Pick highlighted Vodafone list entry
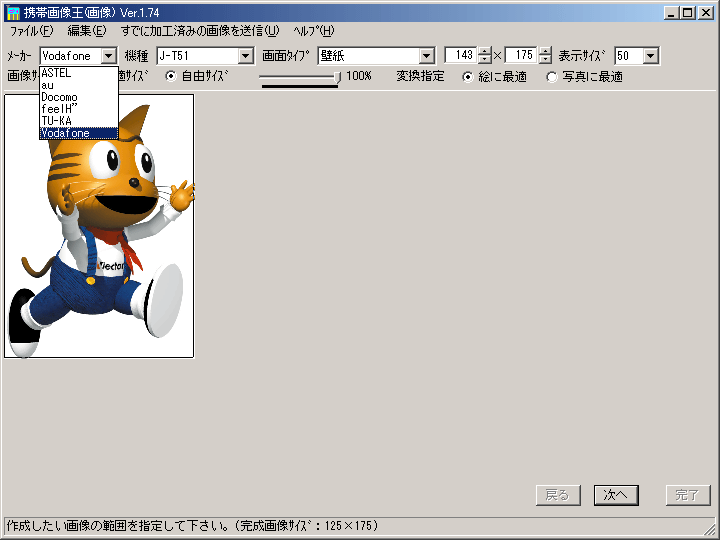Viewport: 720px width, 540px height. (79, 133)
